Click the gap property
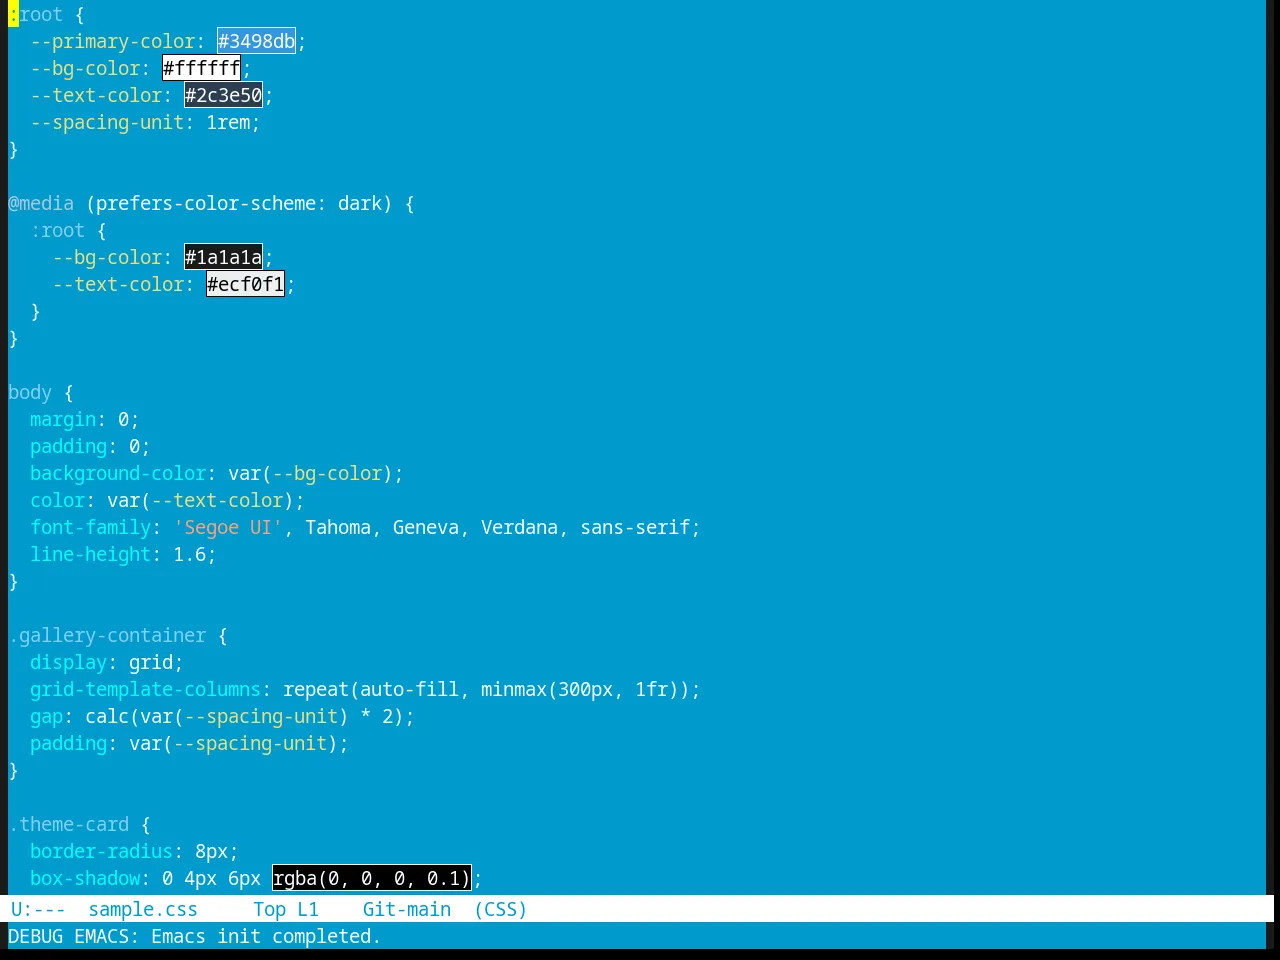Viewport: 1280px width, 960px height. click(x=46, y=716)
